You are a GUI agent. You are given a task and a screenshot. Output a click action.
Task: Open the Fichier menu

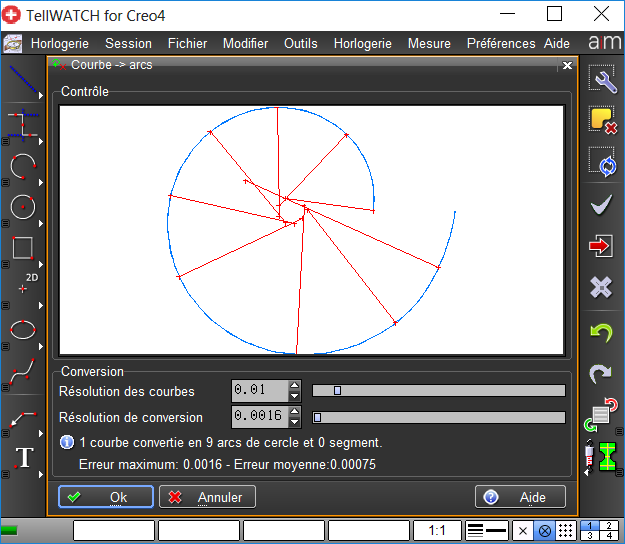(x=187, y=44)
